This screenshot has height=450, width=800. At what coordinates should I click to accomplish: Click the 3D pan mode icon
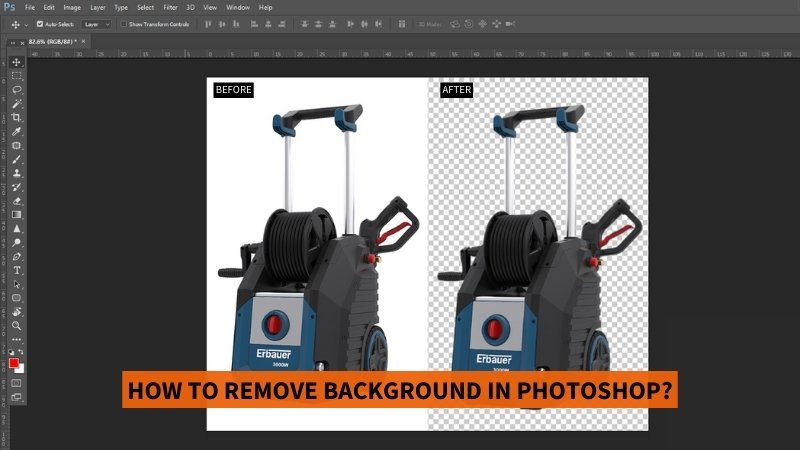click(x=482, y=24)
